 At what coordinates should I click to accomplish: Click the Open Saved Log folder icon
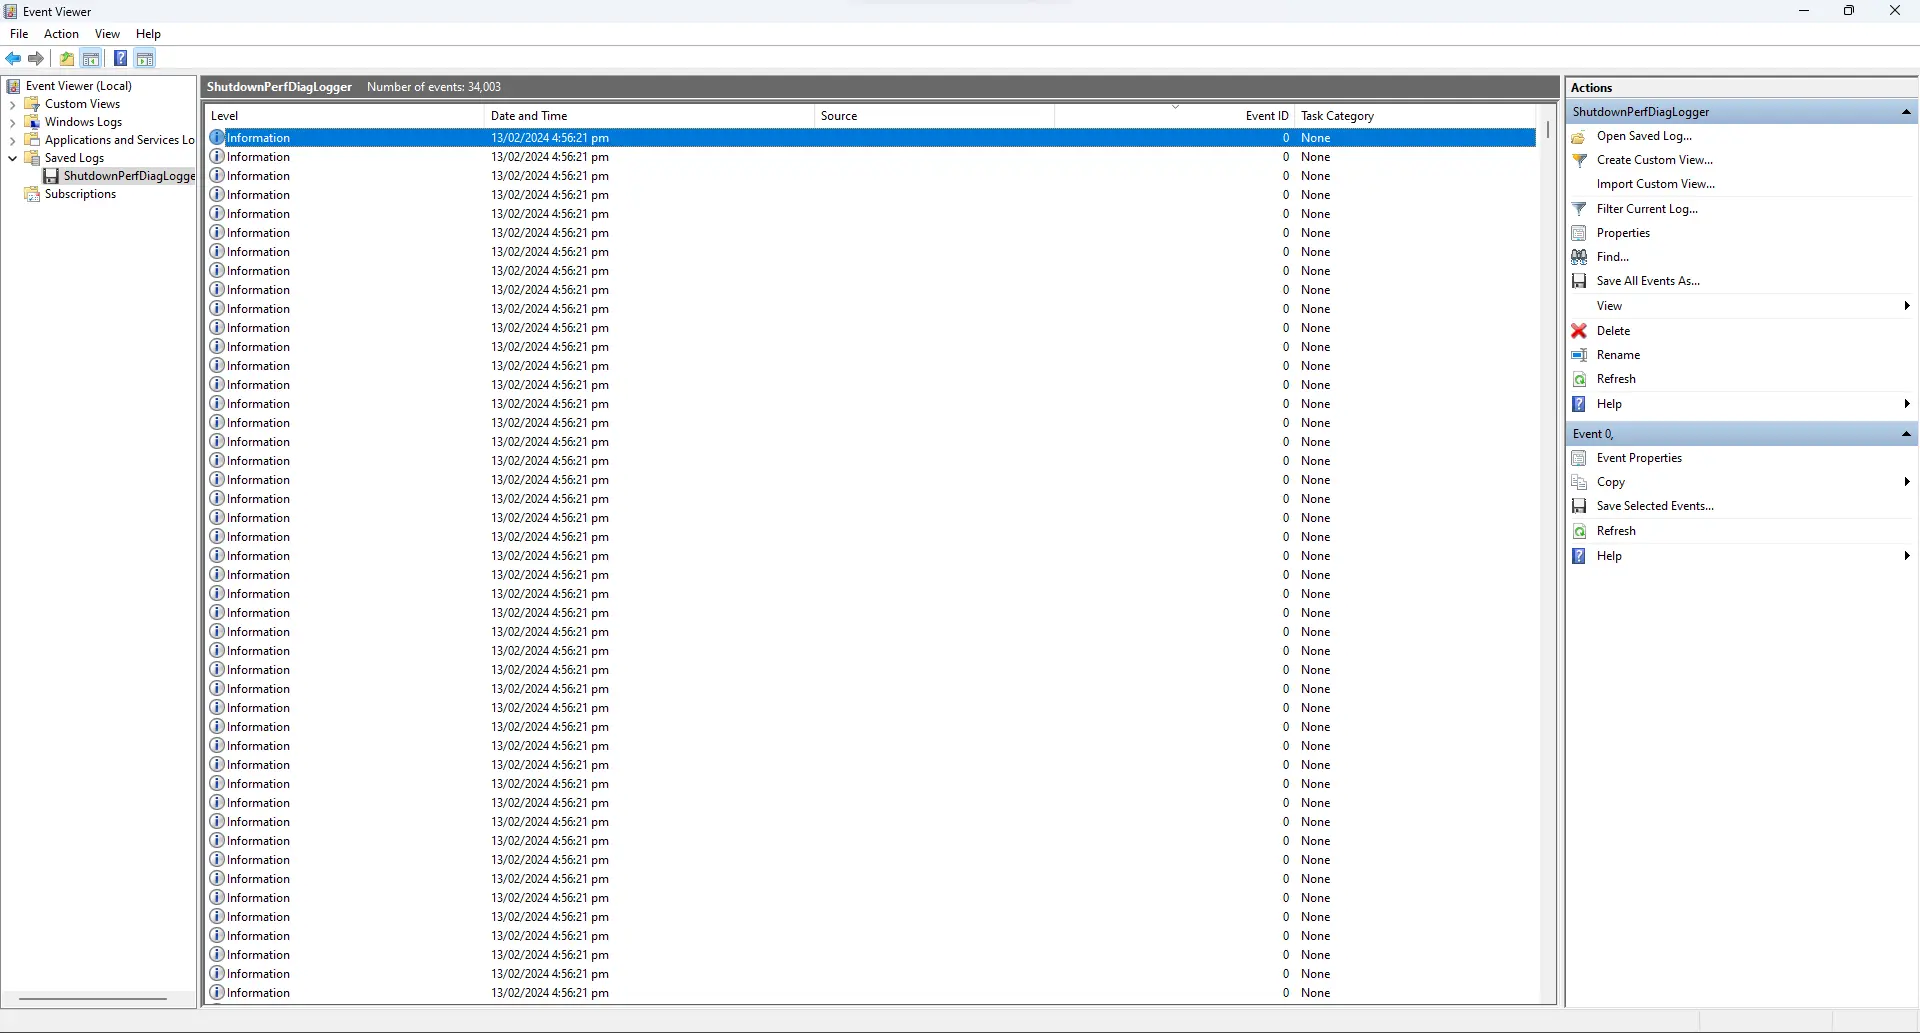click(1579, 136)
